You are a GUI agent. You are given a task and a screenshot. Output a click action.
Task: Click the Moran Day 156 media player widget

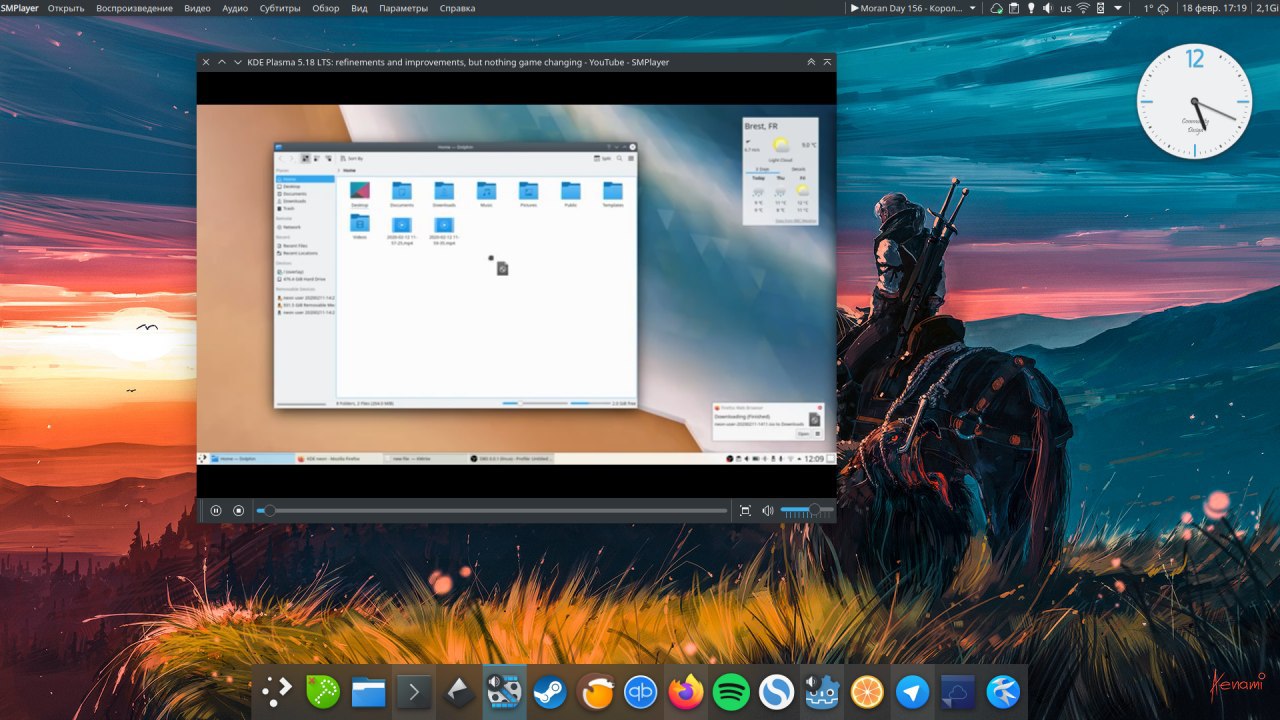click(x=907, y=8)
